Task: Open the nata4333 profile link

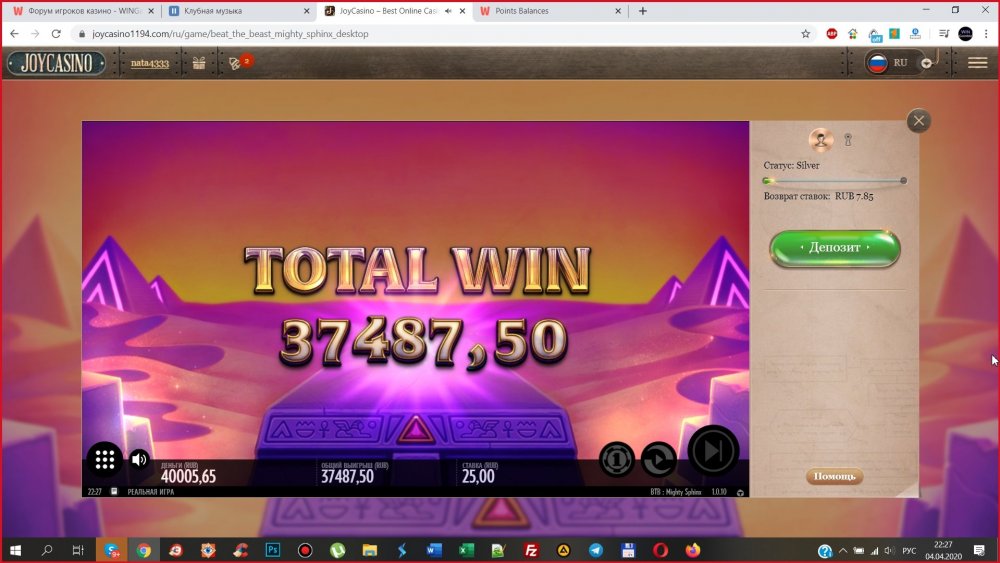Action: [x=149, y=63]
